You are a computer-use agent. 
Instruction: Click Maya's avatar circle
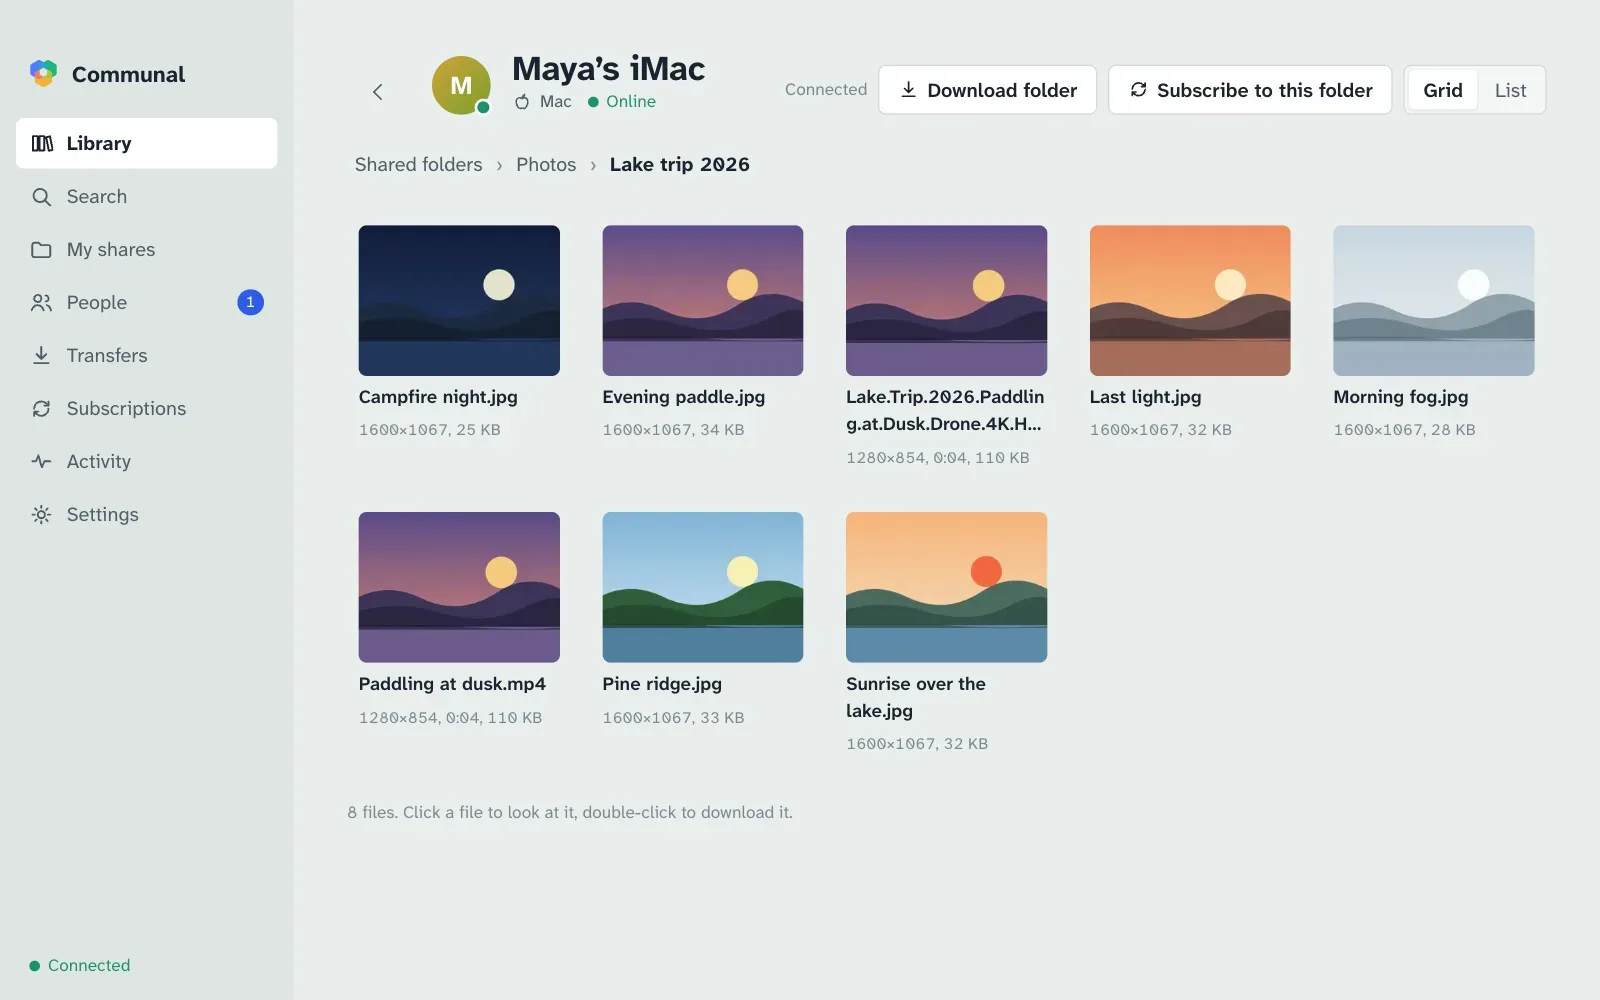(x=461, y=85)
